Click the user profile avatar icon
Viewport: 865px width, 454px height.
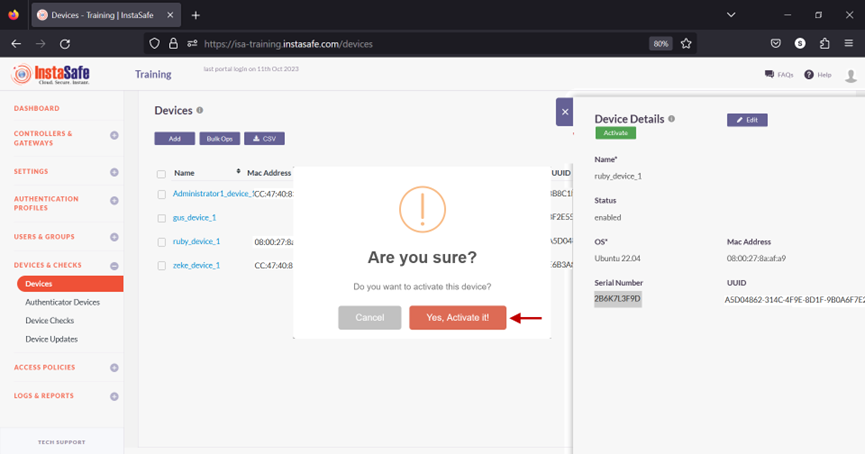[x=851, y=75]
